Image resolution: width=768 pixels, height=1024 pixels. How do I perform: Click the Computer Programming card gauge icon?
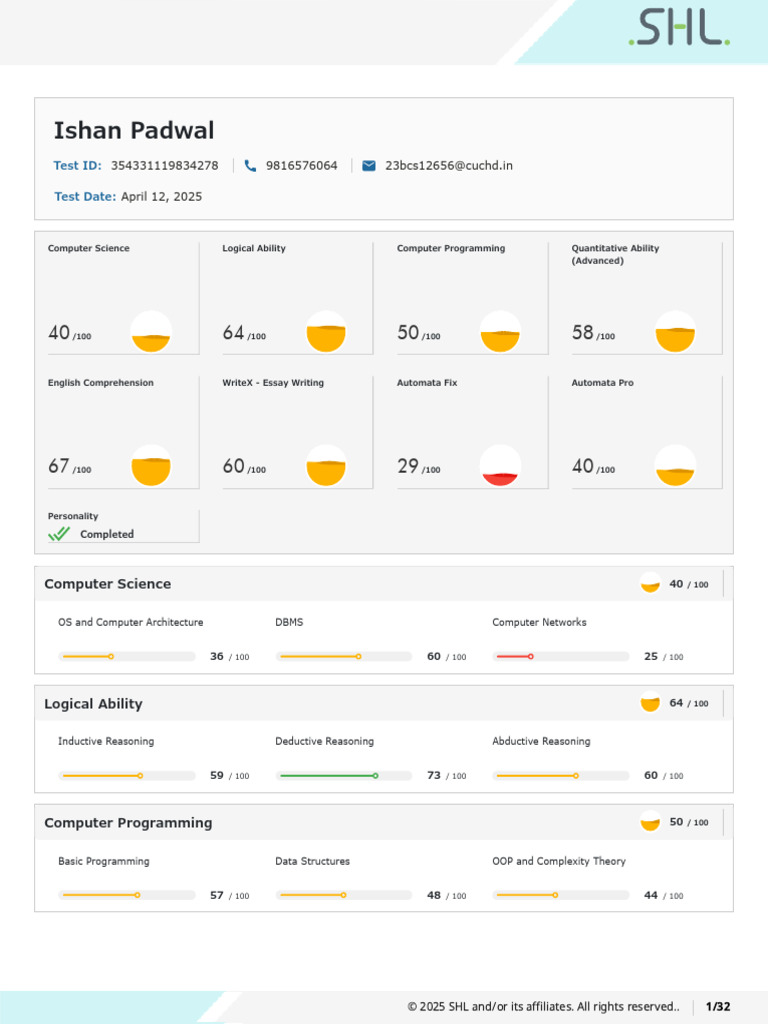click(500, 332)
